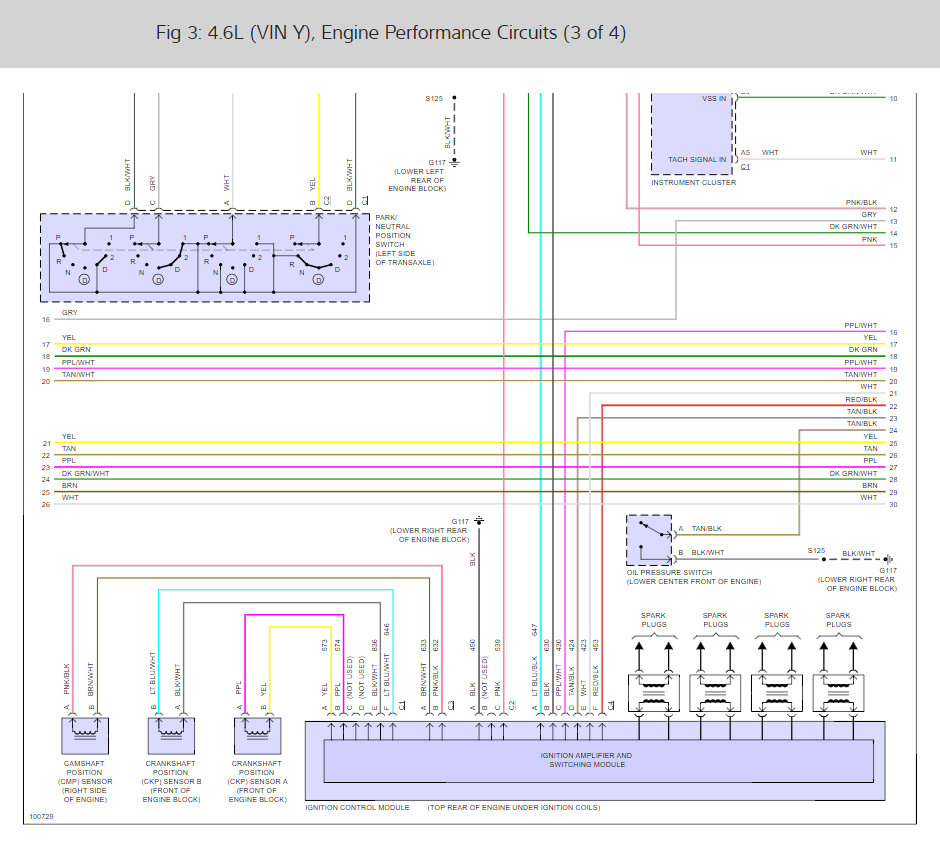This screenshot has width=940, height=844.
Task: Click the Crankshaft Position sensor A symbol
Action: [257, 736]
